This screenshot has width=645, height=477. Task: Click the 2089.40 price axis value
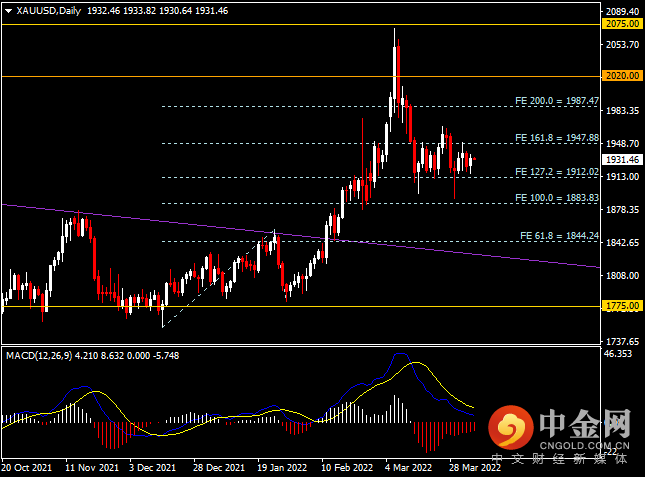click(x=622, y=12)
